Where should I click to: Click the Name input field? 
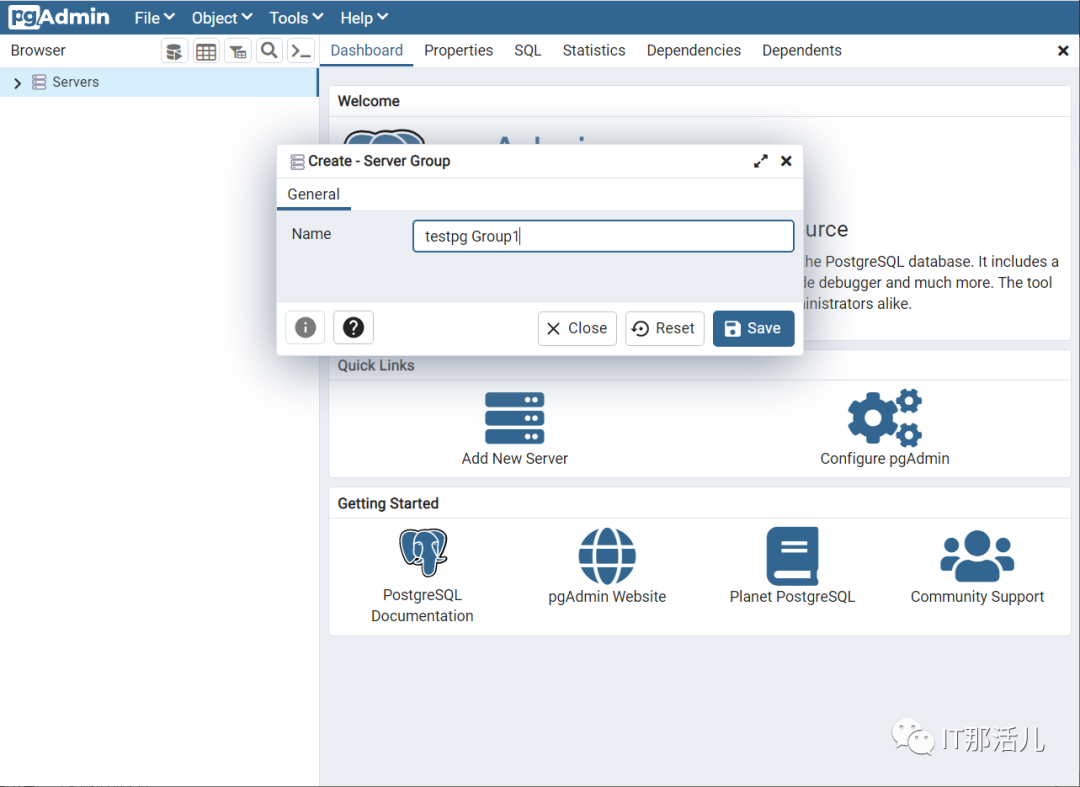603,236
